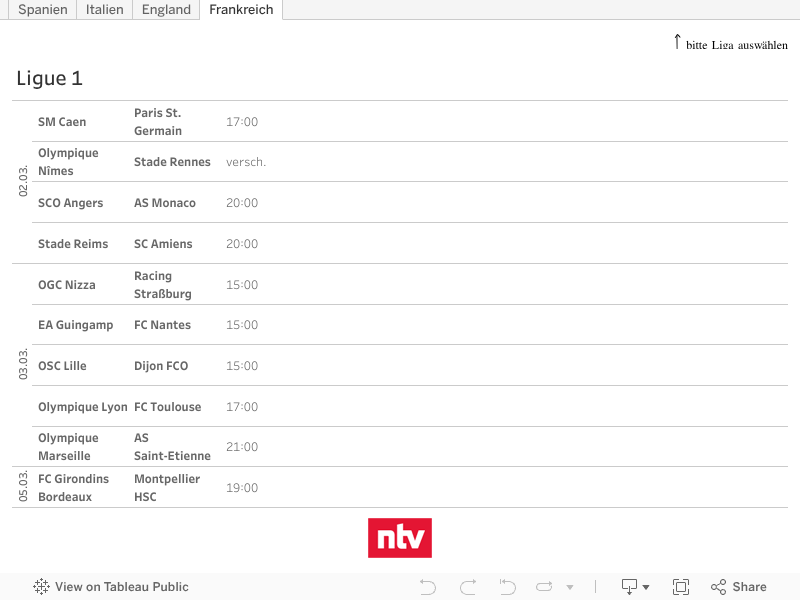Click the 'bitte Liga auswählen' hint text
Viewport: 800px width, 600px height.
(737, 45)
